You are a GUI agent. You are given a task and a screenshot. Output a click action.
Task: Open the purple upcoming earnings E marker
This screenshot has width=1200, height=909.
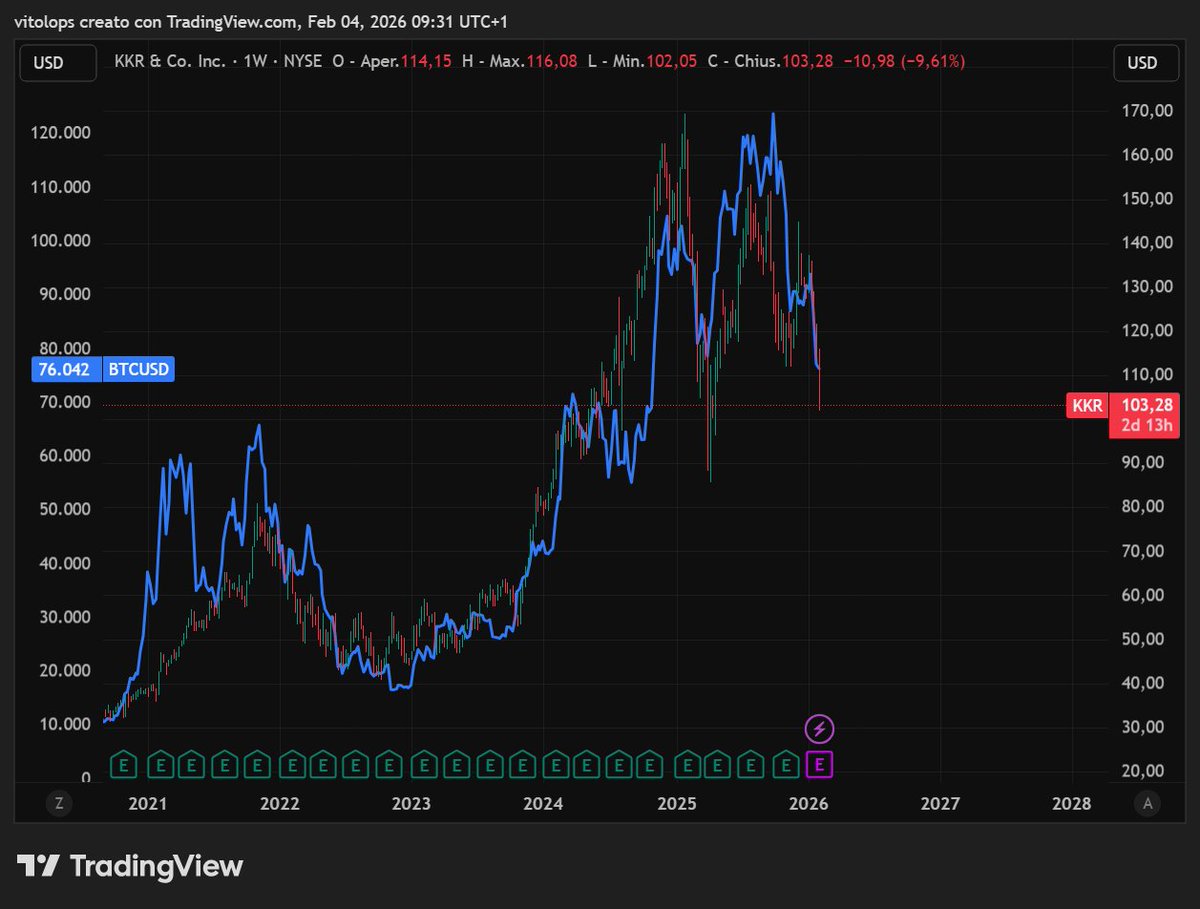click(x=820, y=765)
